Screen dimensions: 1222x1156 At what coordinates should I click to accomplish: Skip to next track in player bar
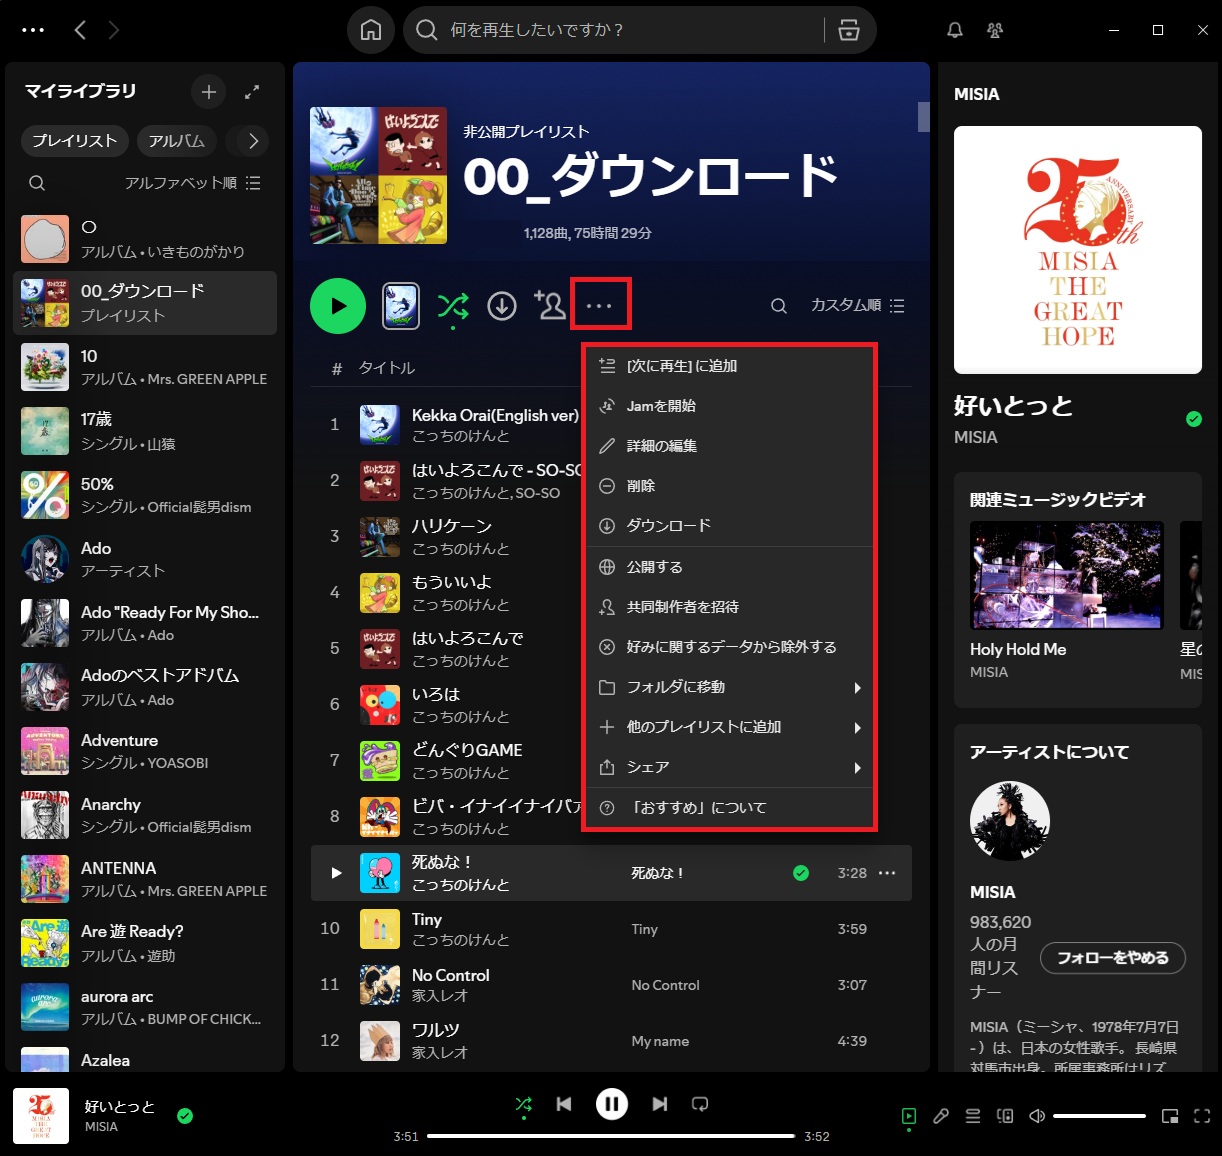(659, 1104)
